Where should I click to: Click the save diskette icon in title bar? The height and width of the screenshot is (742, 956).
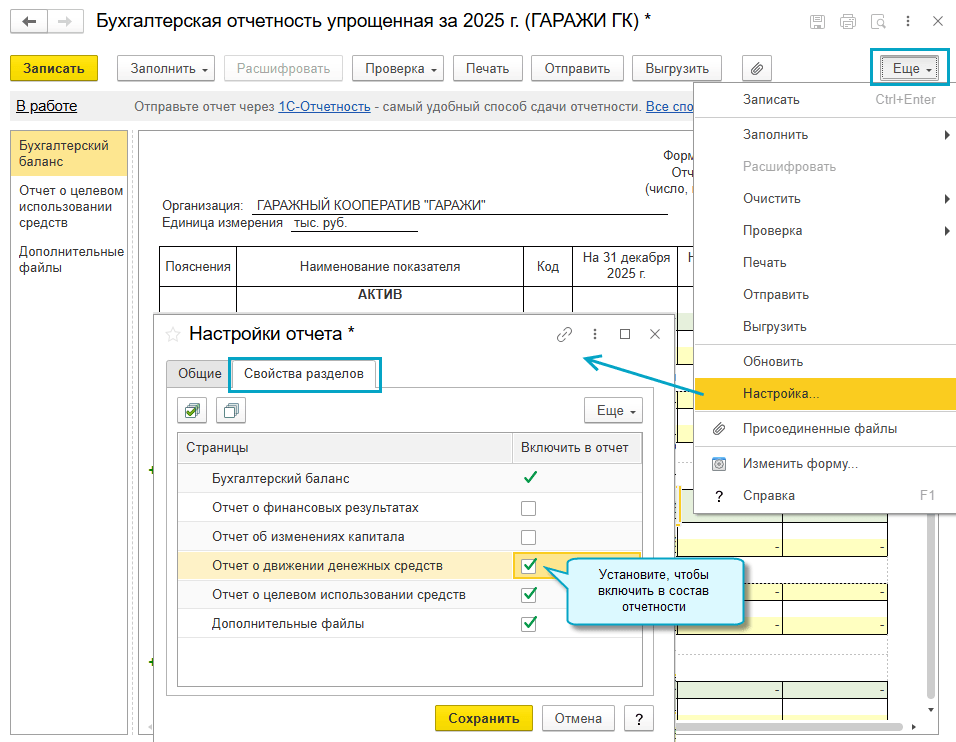tap(817, 22)
